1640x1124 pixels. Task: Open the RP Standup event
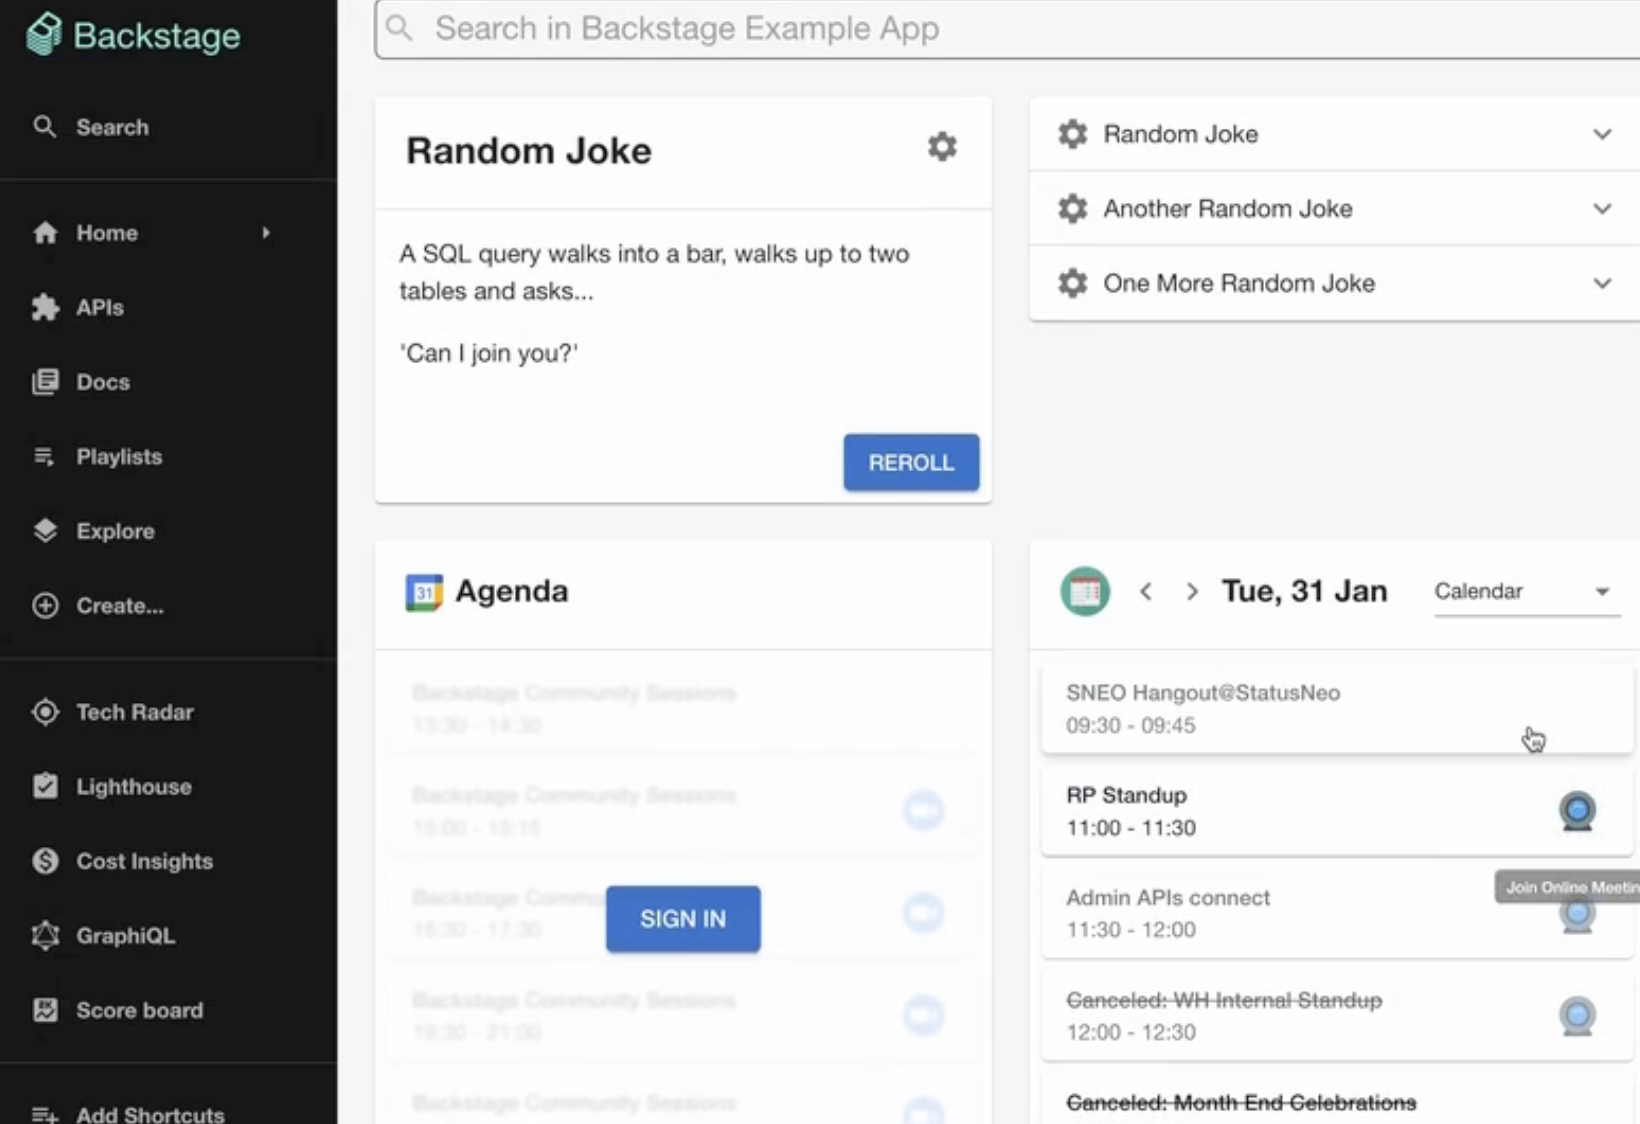click(1337, 811)
